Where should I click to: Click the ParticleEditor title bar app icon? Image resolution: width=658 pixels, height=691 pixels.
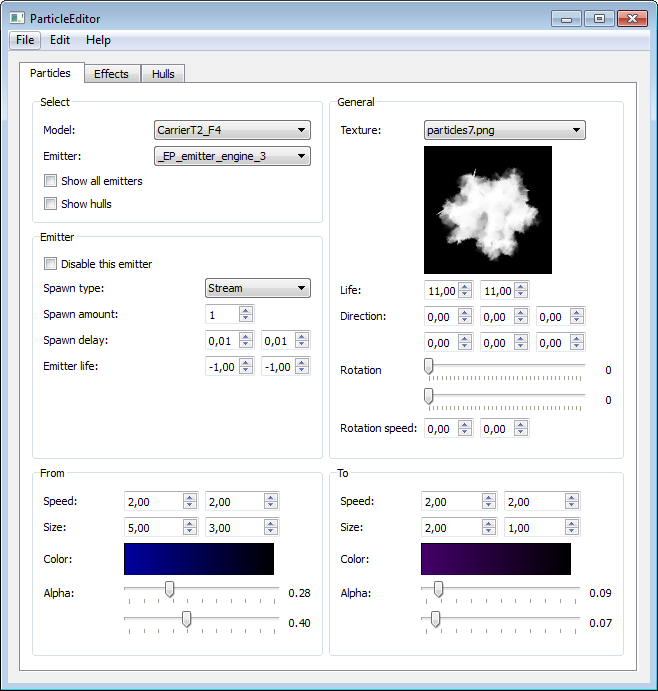point(17,18)
